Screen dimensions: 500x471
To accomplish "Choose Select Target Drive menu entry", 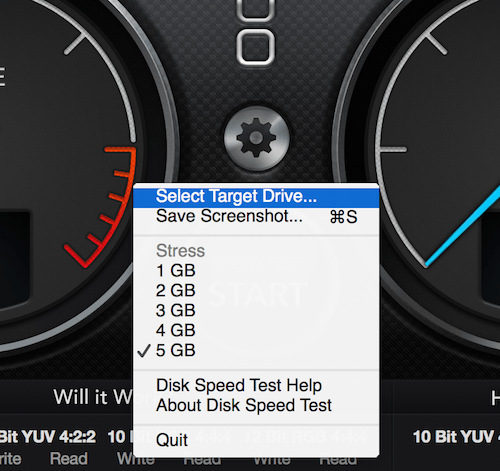I will click(256, 196).
